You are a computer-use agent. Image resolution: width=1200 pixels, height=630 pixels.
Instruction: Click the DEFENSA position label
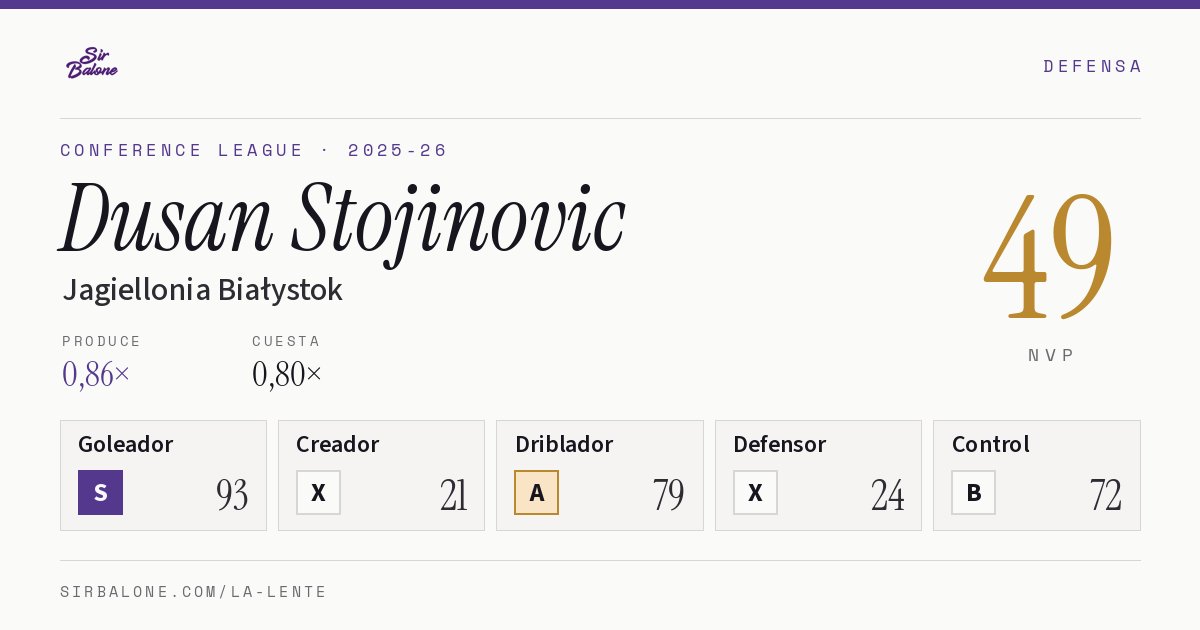point(1092,66)
